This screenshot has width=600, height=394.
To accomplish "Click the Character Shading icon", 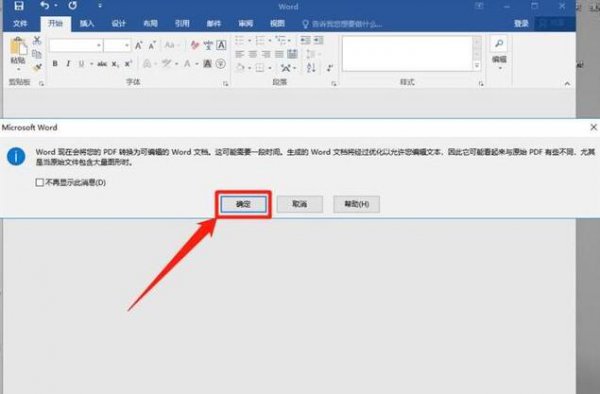I will click(207, 64).
